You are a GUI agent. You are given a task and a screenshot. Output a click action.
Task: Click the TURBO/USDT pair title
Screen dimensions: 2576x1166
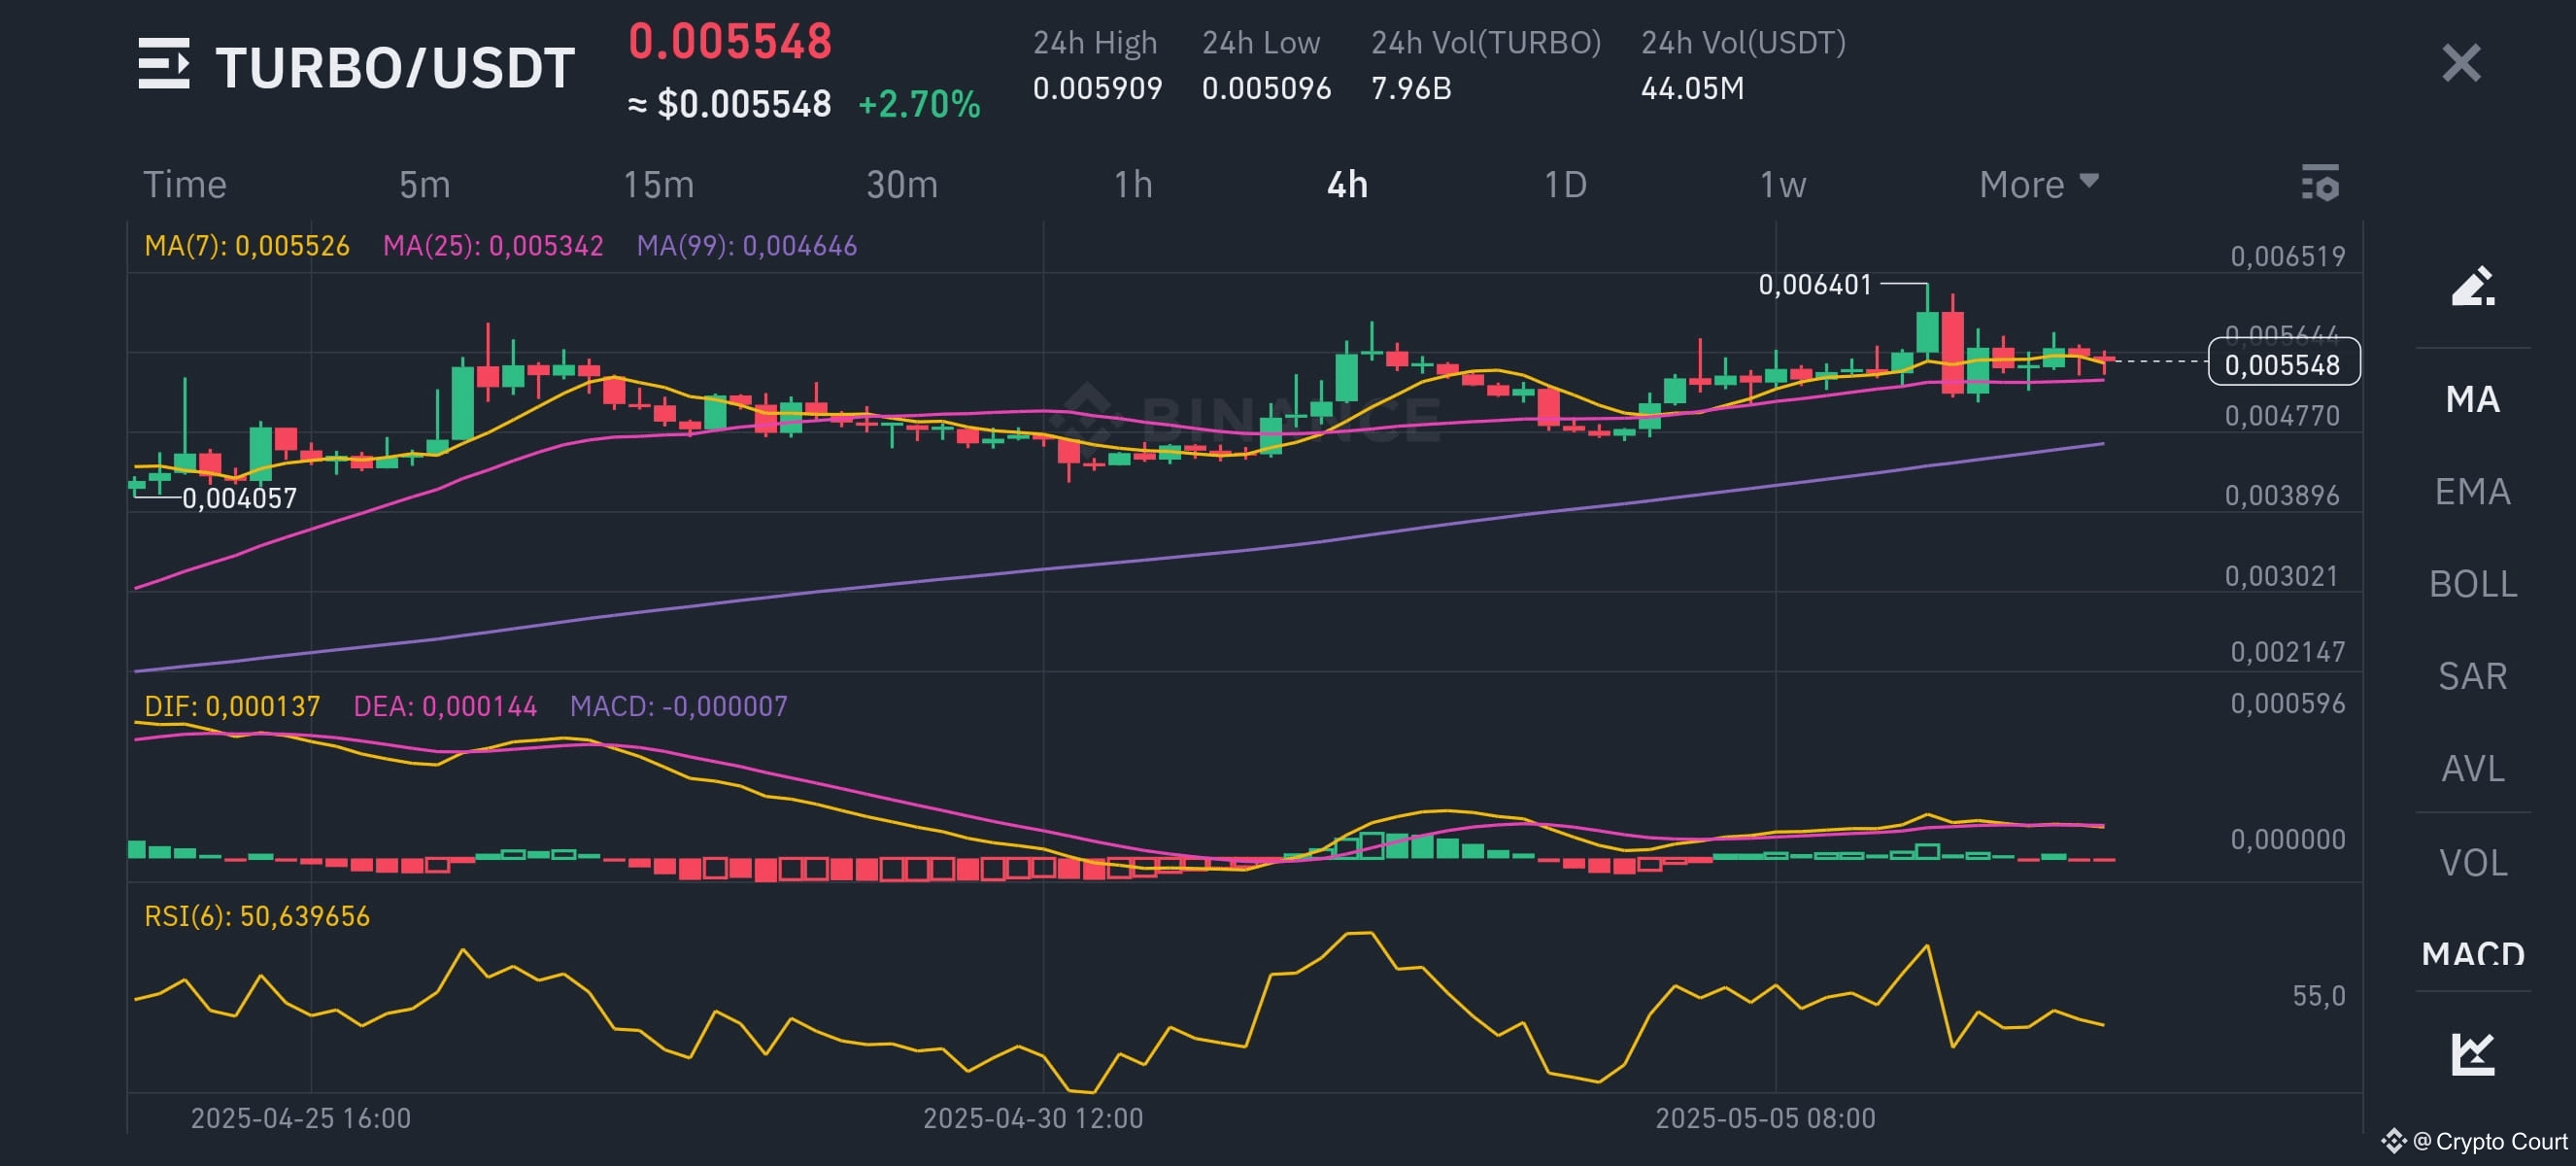tap(395, 68)
